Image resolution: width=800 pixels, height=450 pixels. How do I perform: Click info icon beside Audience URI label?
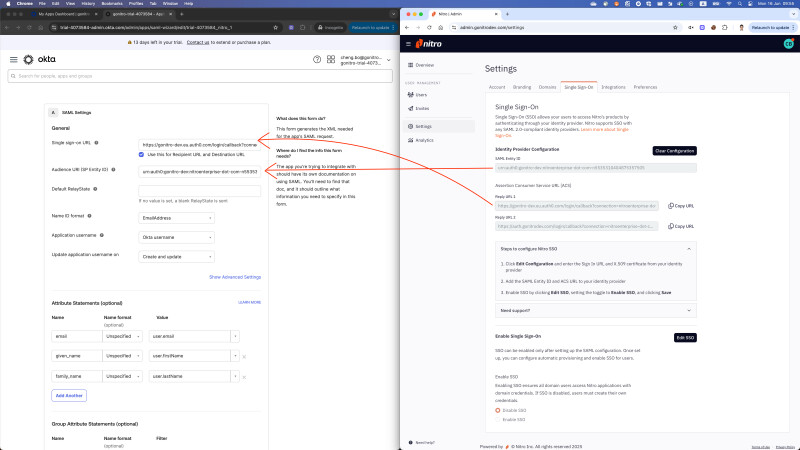point(113,169)
